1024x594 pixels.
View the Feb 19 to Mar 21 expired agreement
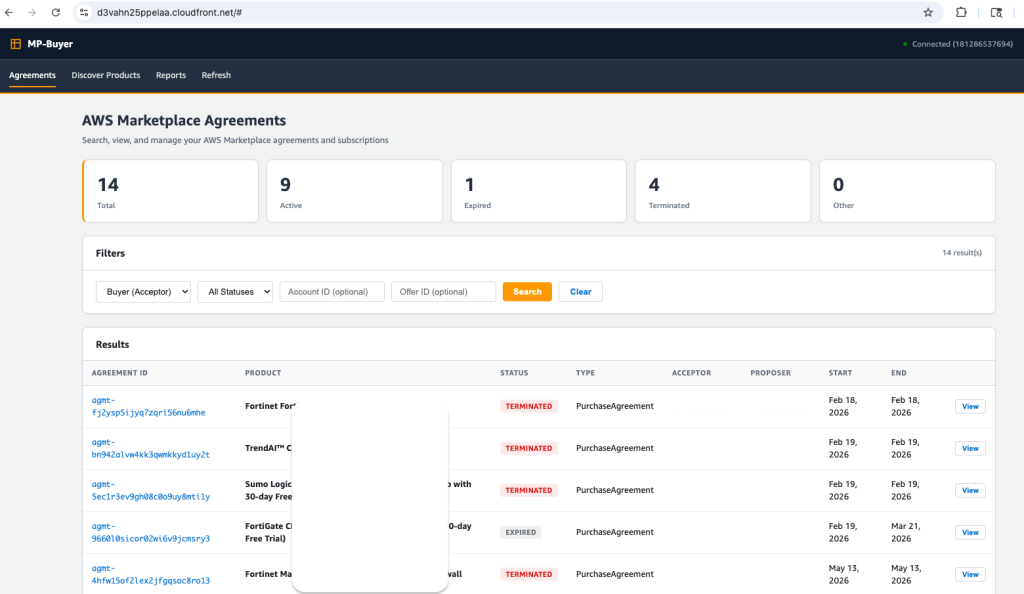tap(970, 533)
